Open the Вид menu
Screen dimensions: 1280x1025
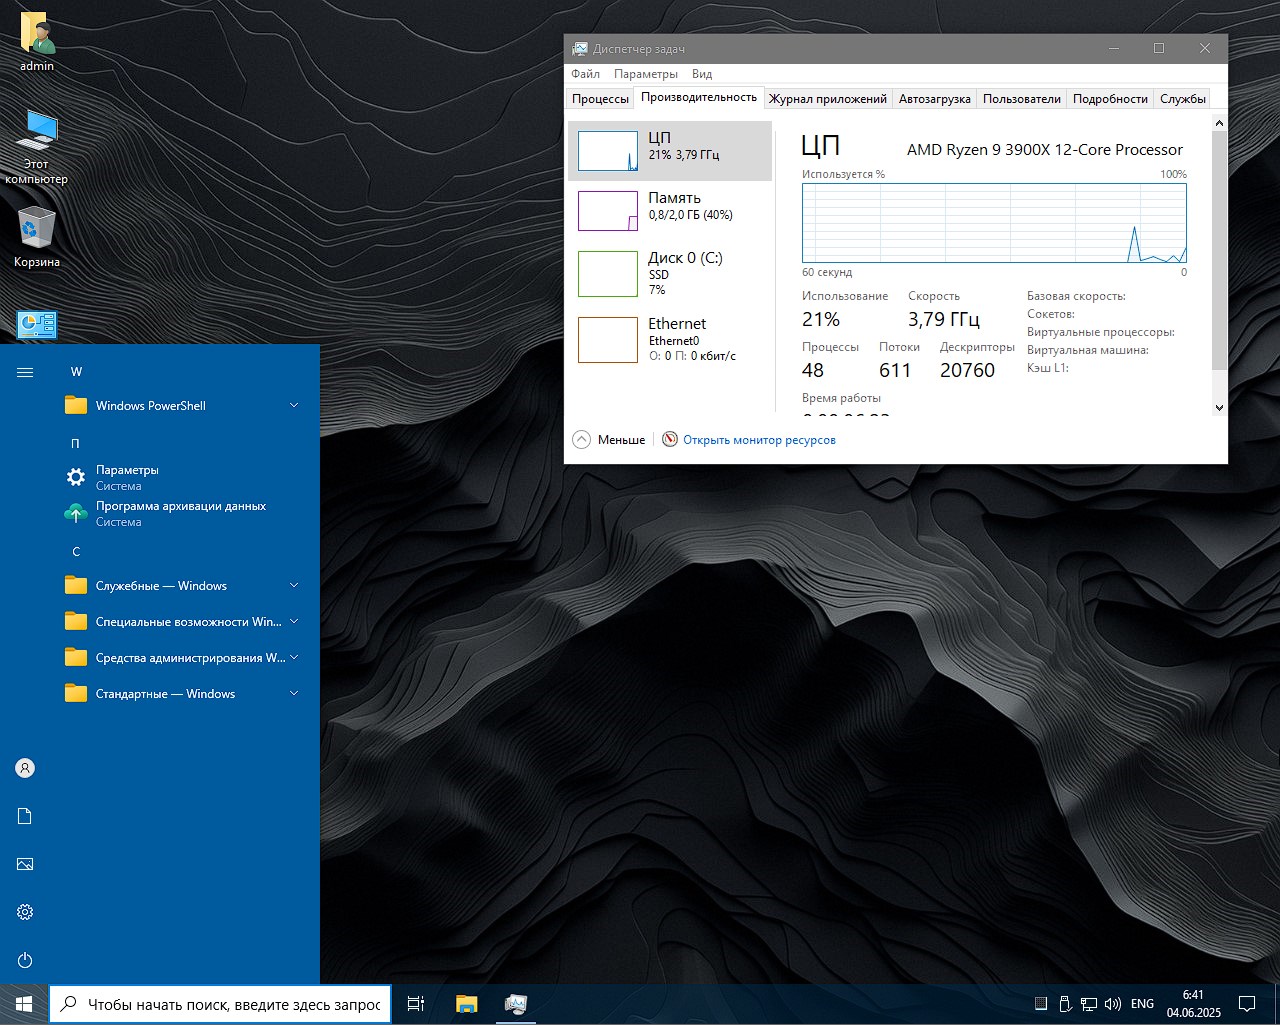coord(702,74)
